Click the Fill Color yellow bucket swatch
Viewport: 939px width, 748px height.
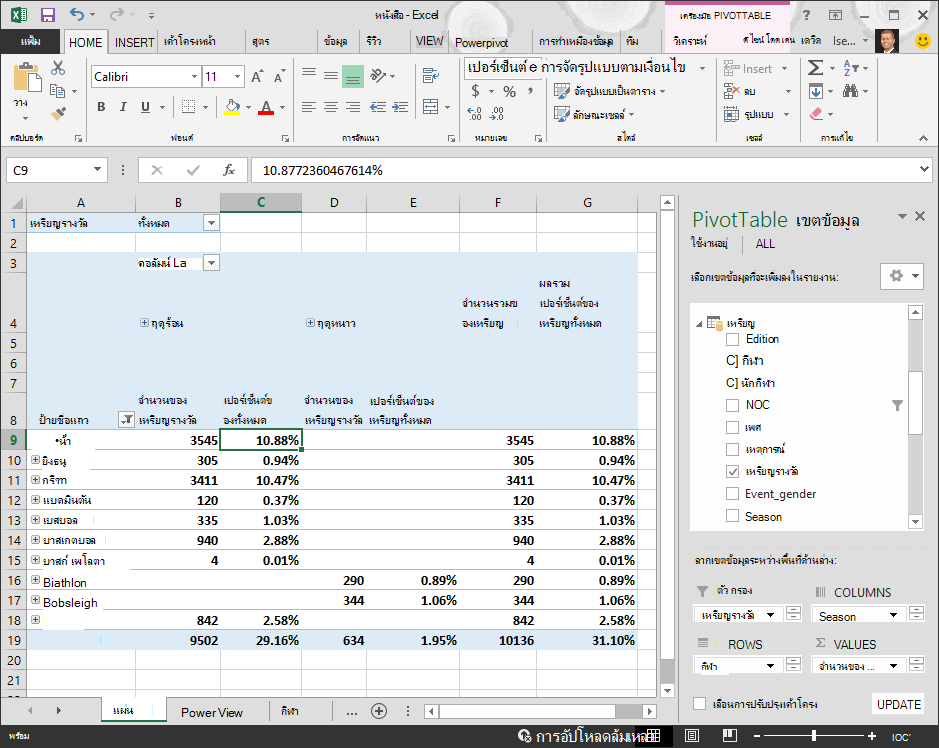click(232, 107)
